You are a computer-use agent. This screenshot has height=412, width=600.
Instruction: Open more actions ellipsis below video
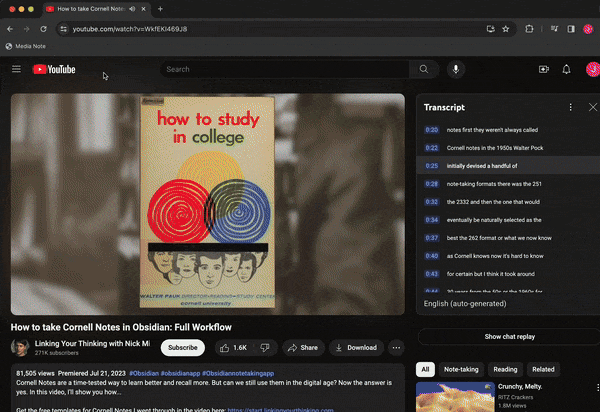[x=396, y=348]
